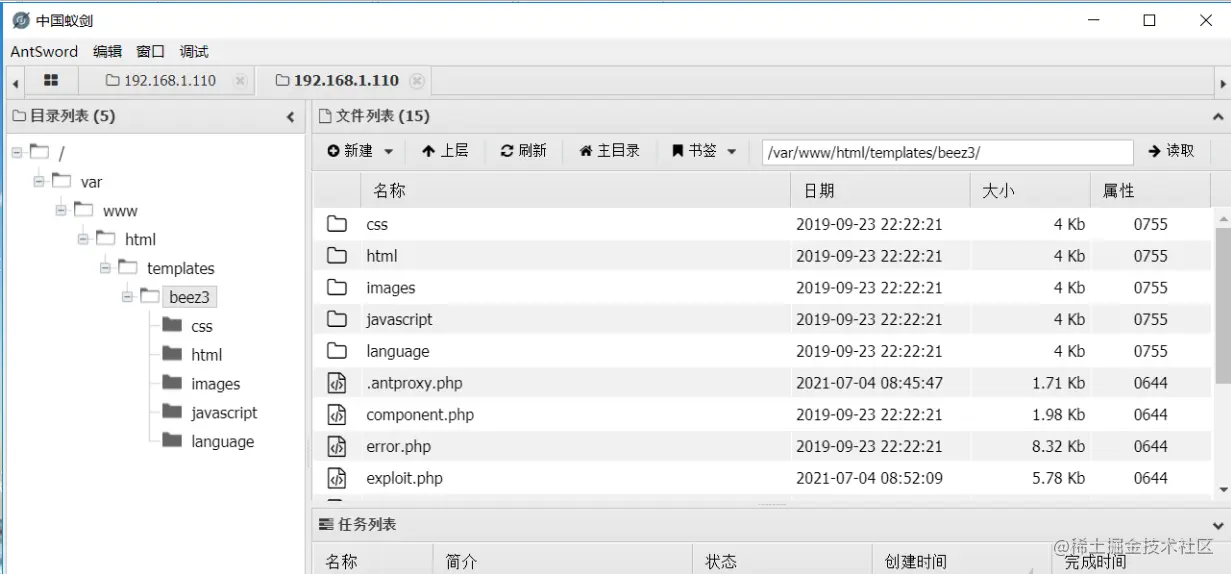
Task: Close the first 192.168.1.110 tab
Action: (x=240, y=81)
